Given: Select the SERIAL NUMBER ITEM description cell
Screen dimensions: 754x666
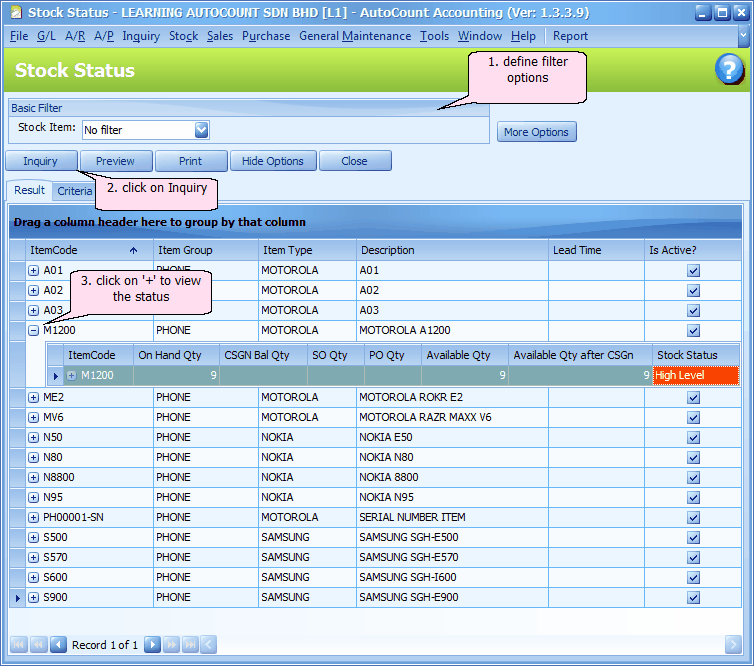Looking at the screenshot, I should click(452, 517).
